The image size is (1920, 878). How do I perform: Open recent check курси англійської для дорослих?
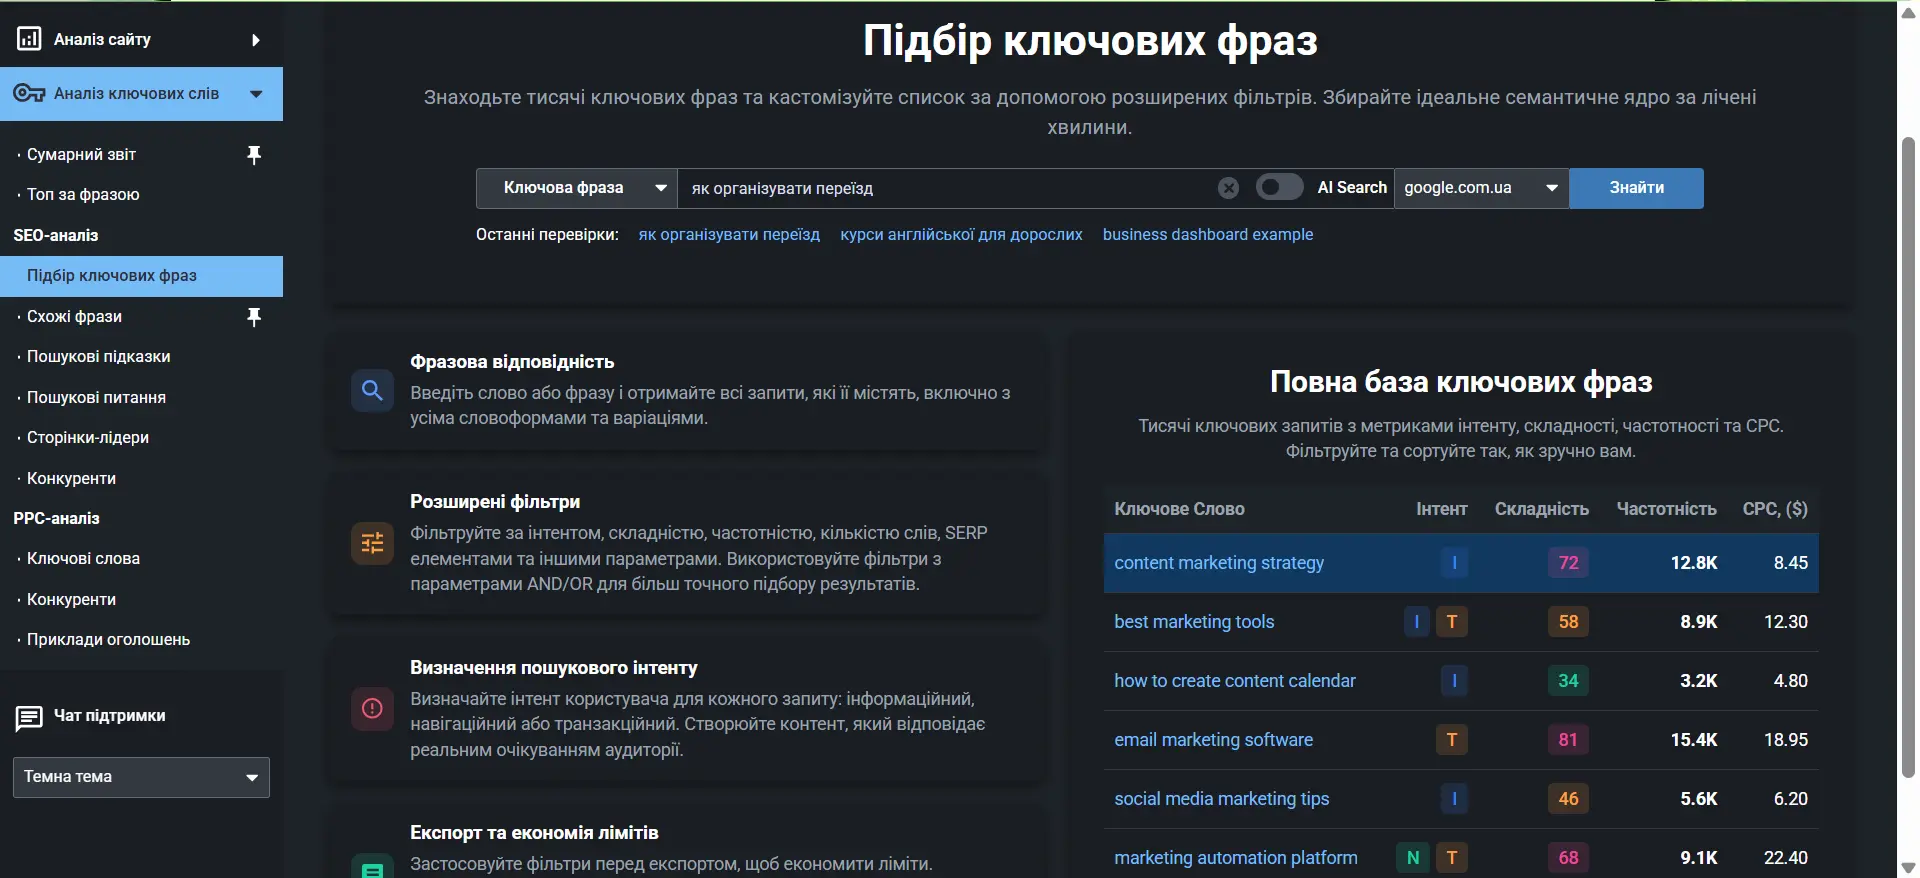961,235
